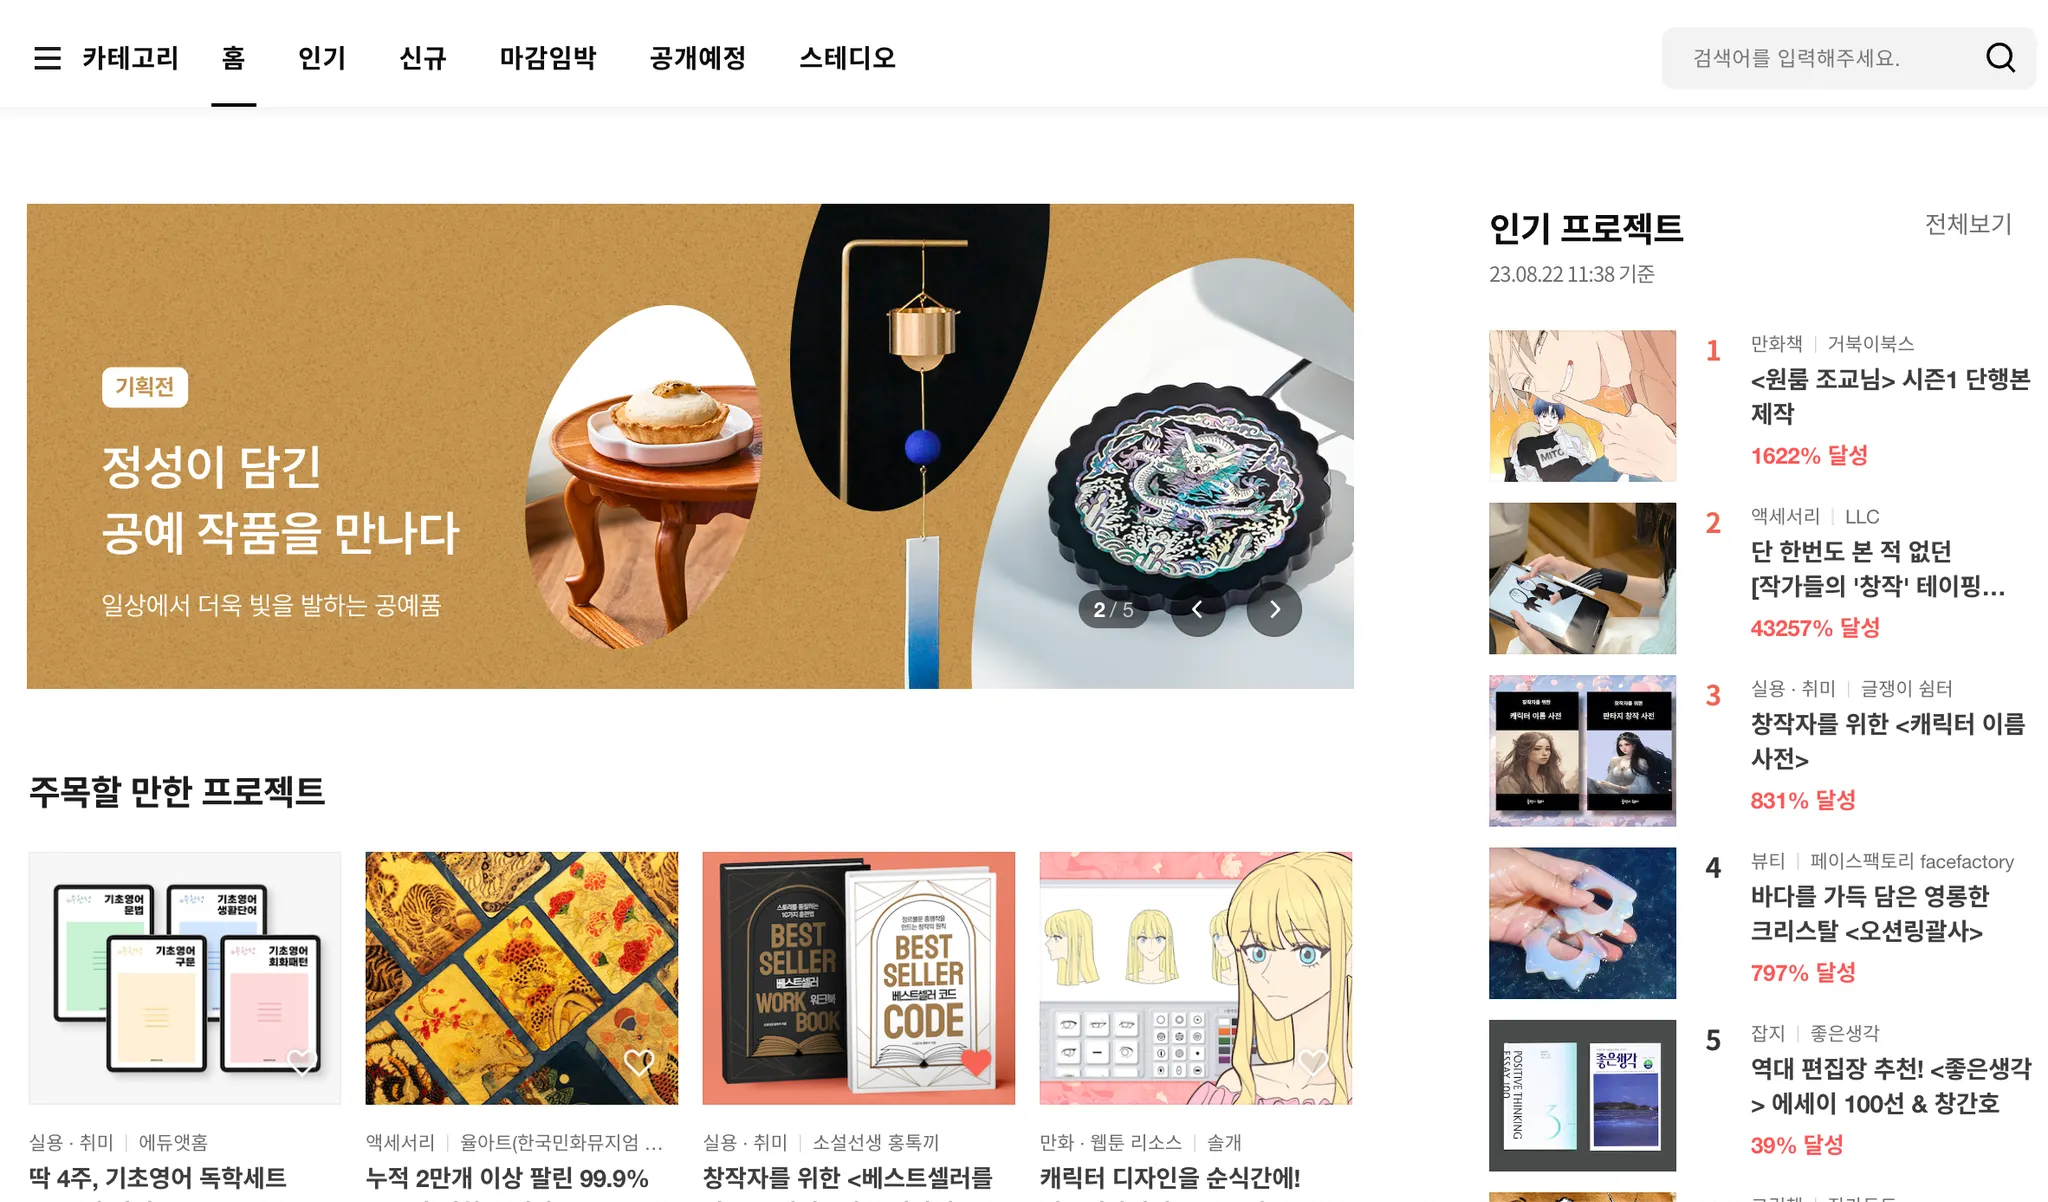The height and width of the screenshot is (1202, 2048).
Task: Click the 2 / 5 slide indicator
Action: [1113, 609]
